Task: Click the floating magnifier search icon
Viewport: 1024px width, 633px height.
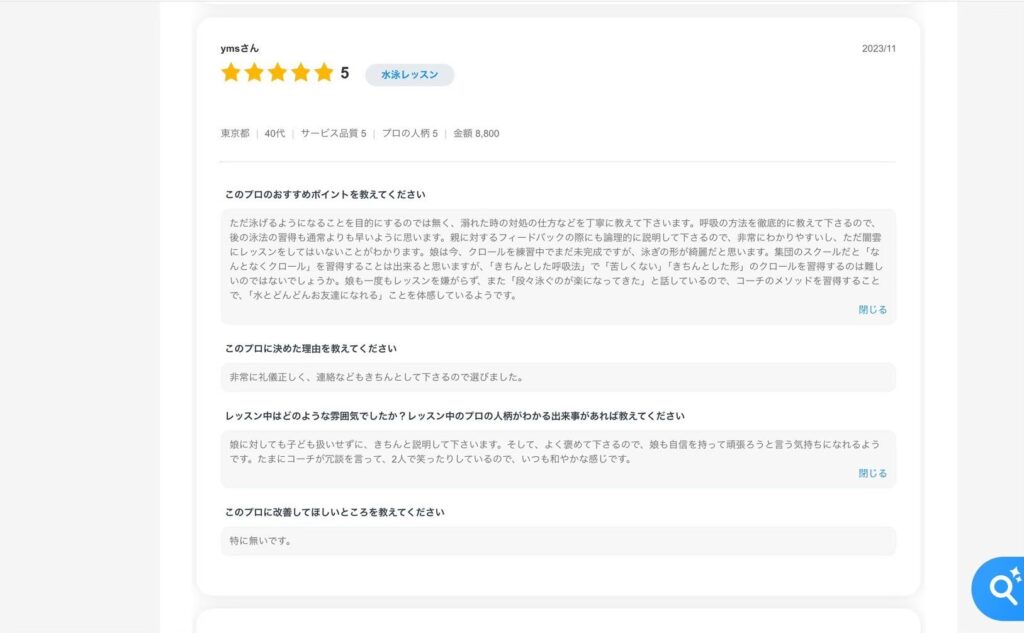Action: [999, 589]
